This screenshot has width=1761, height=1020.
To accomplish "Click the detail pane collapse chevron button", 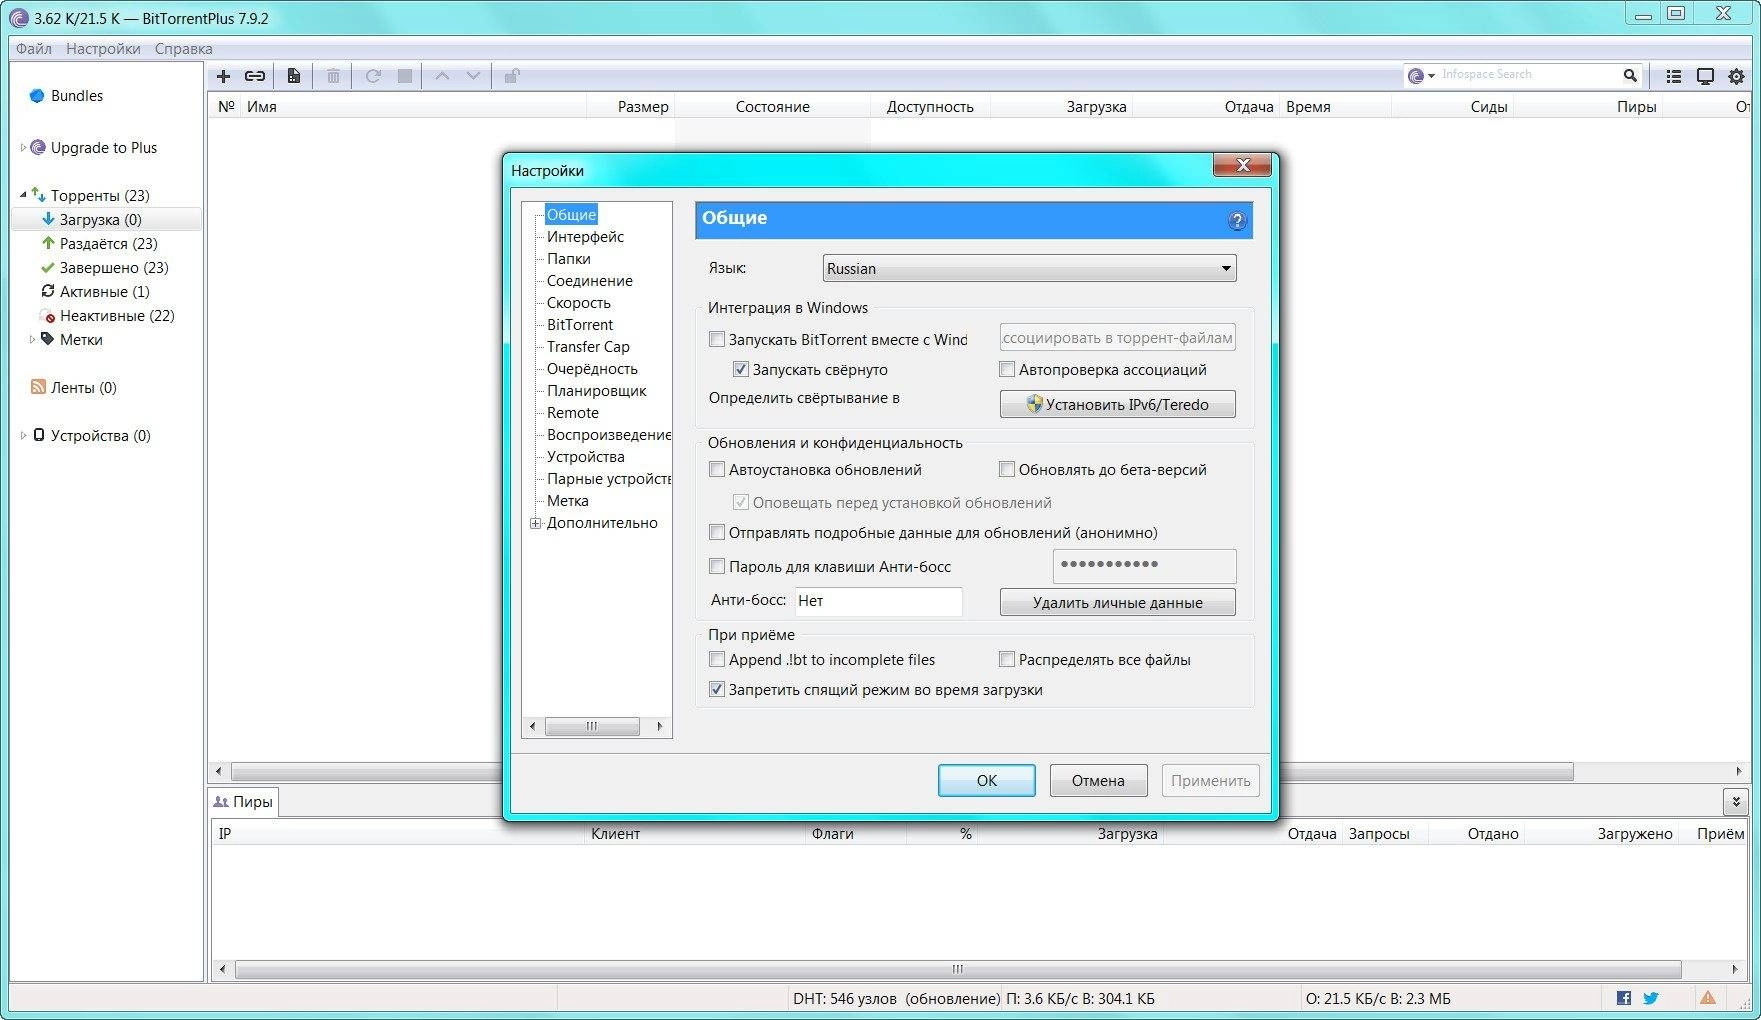I will [x=1735, y=801].
